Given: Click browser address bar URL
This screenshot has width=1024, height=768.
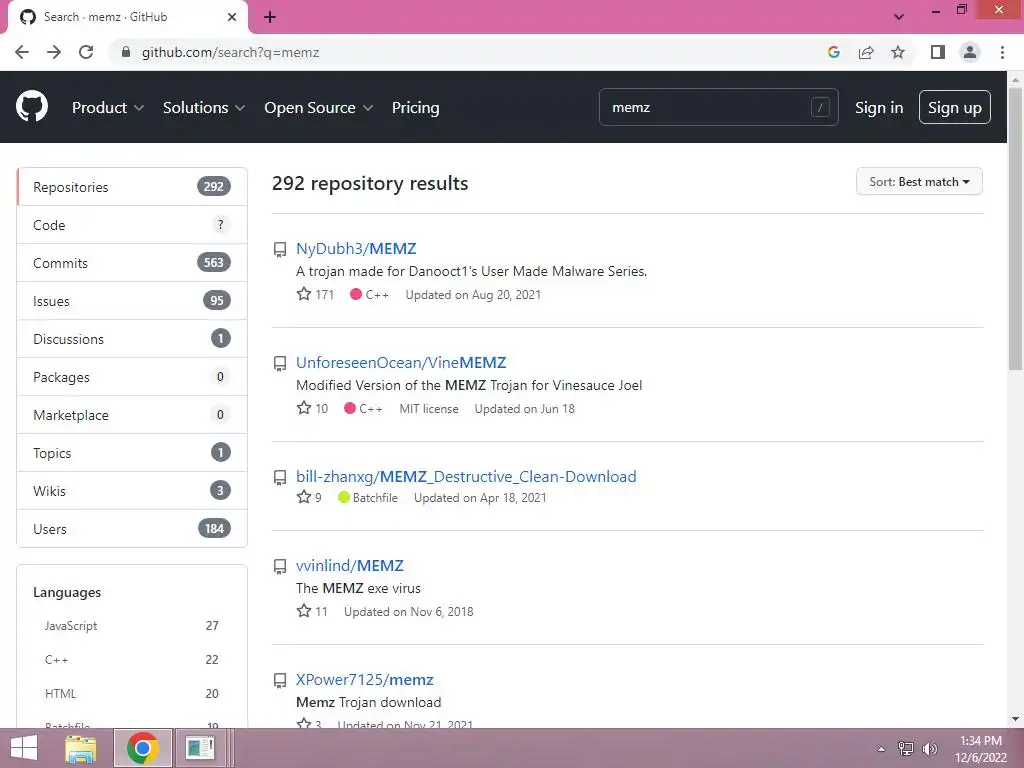Looking at the screenshot, I should 231,52.
